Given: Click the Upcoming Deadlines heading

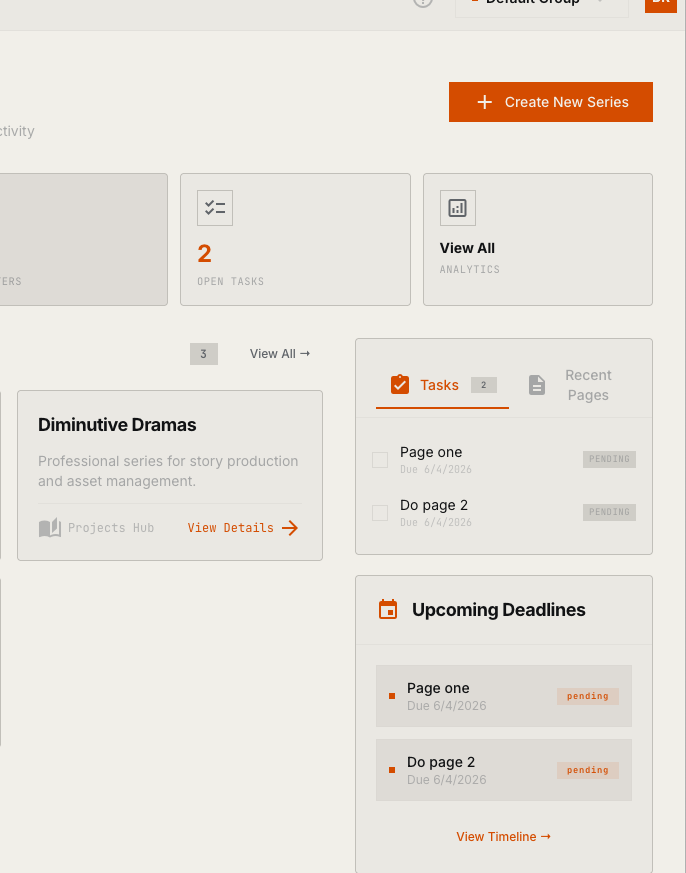Looking at the screenshot, I should (x=498, y=610).
